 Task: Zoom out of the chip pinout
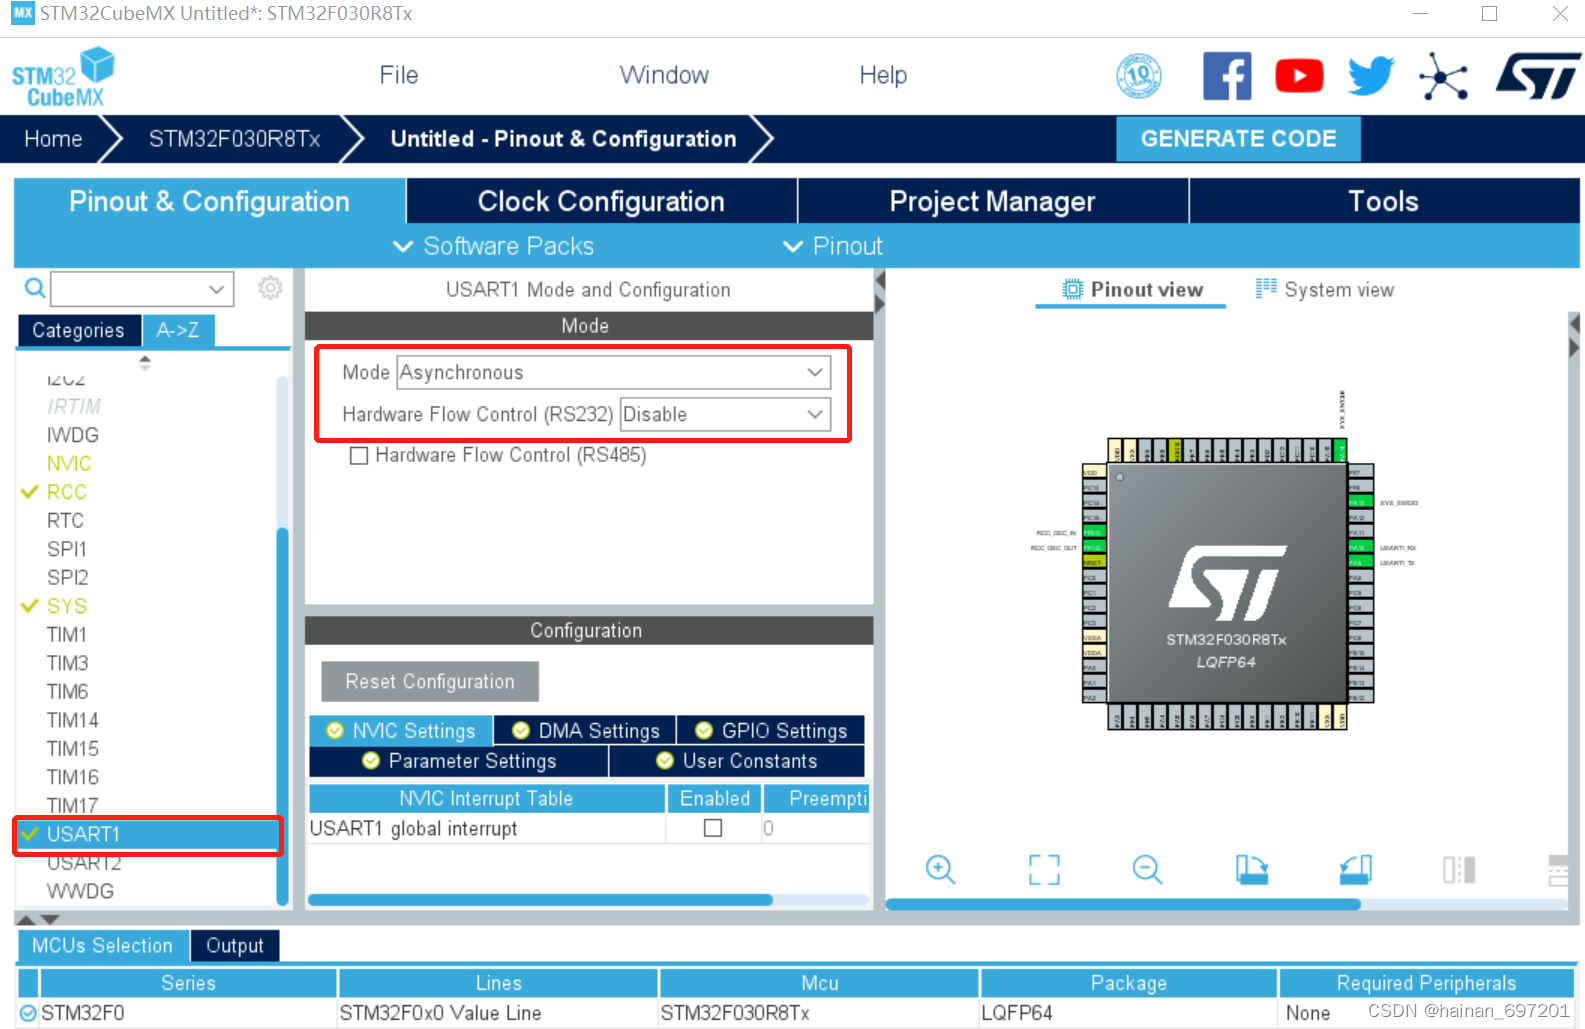coord(1147,869)
